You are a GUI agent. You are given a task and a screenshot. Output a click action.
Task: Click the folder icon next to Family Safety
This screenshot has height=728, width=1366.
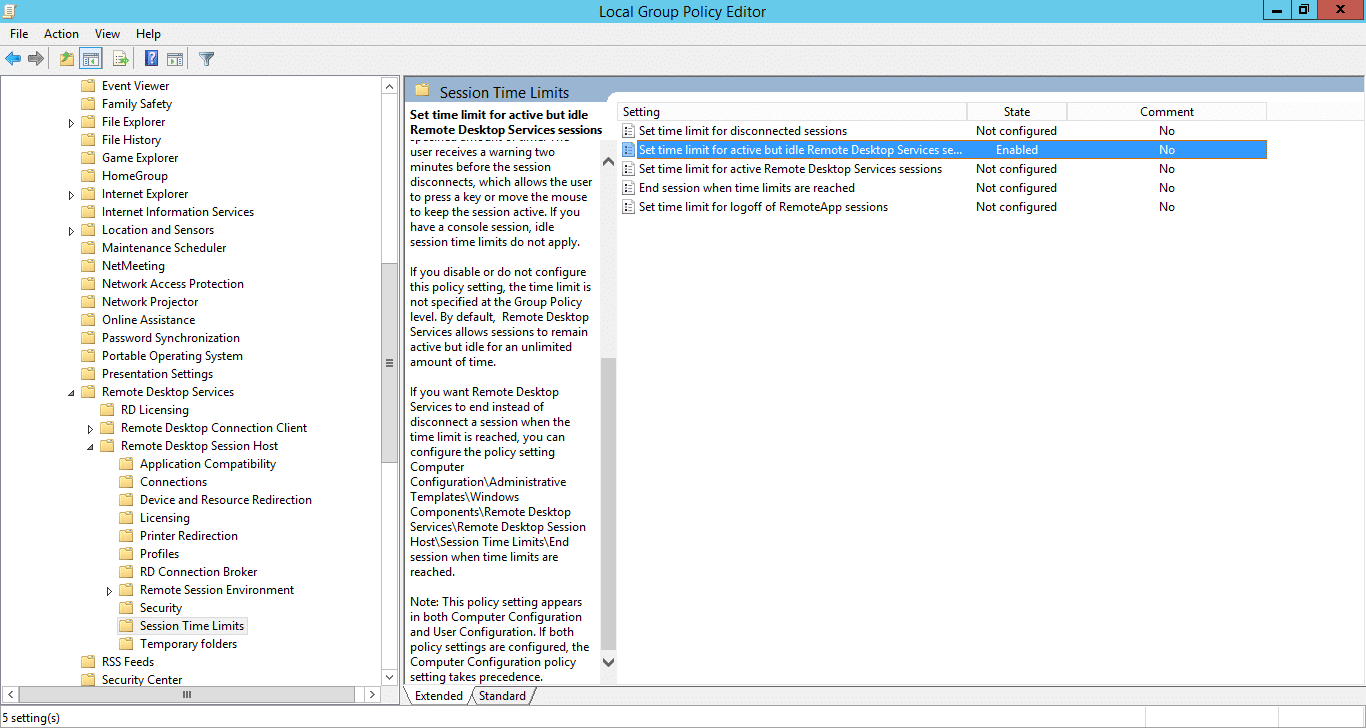tap(88, 104)
